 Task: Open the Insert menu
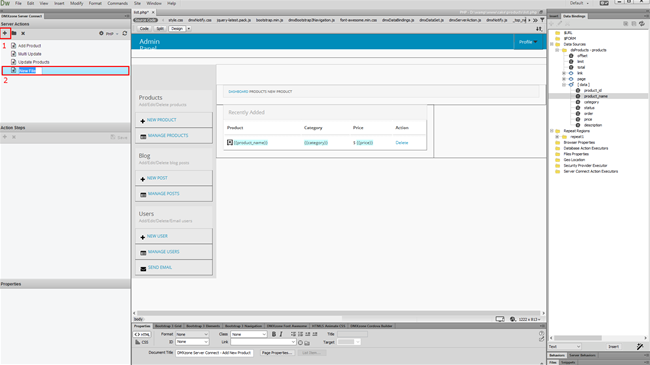(59, 3)
